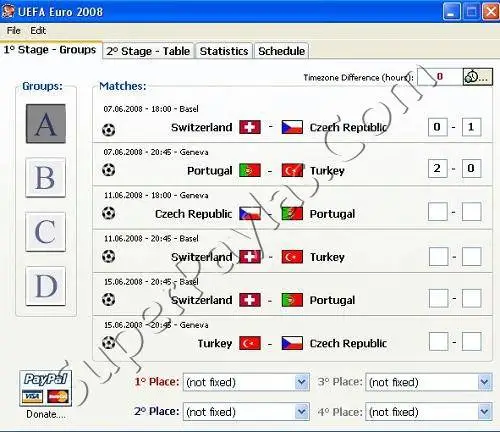
Task: Click the text '07.06.2008 - 18:00 - Basel'
Action: pos(151,109)
